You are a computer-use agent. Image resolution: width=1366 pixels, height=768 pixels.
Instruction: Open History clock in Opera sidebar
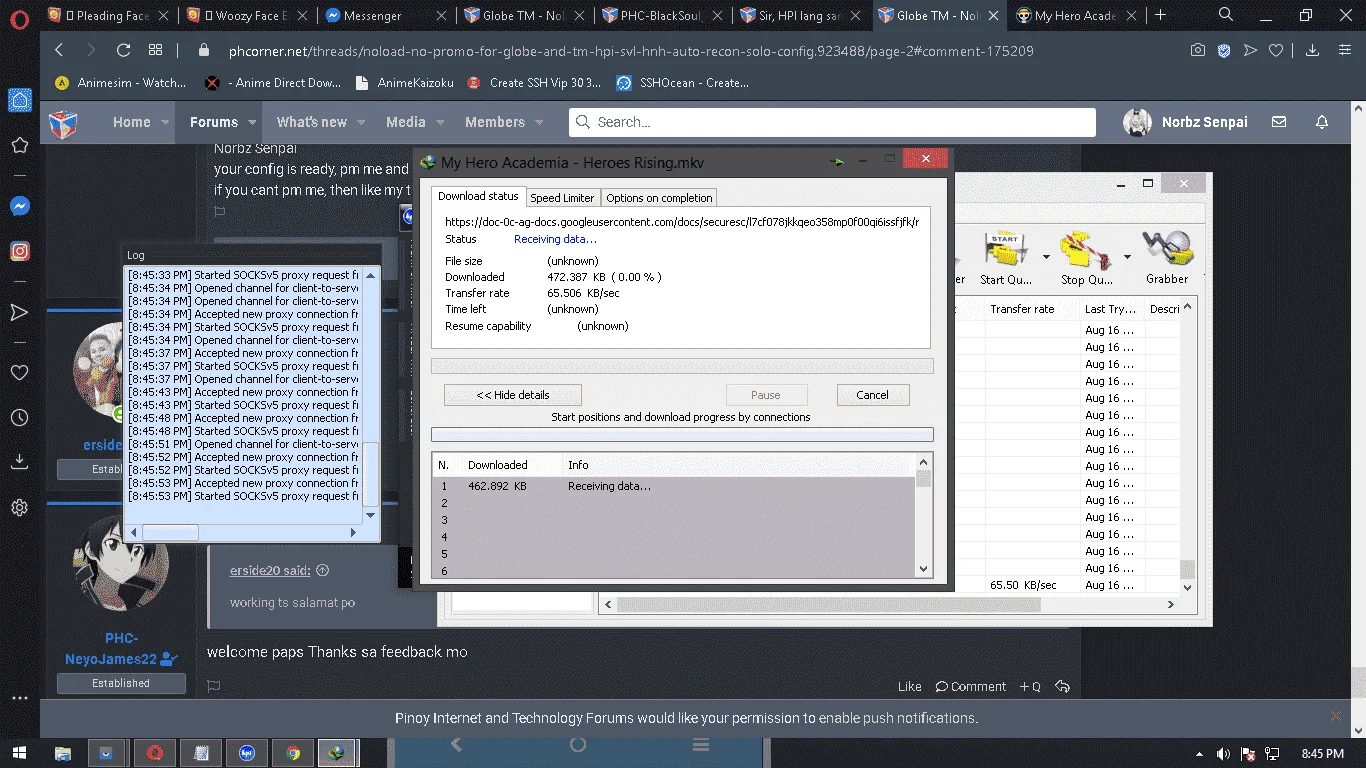tap(19, 417)
